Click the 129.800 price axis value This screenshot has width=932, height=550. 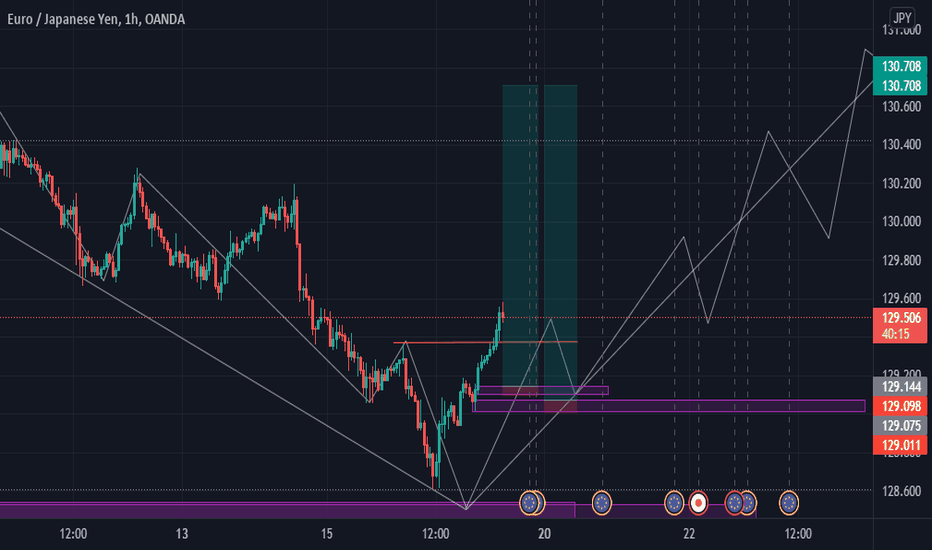point(901,260)
